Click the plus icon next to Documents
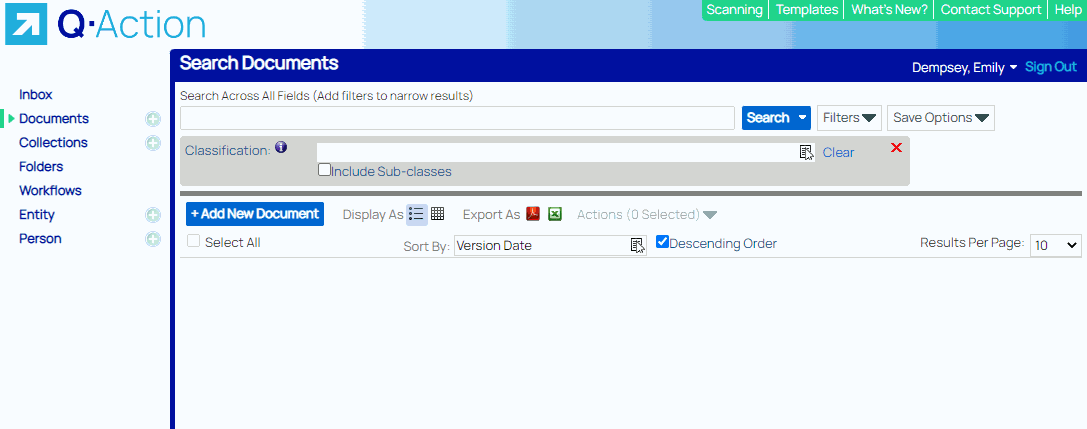This screenshot has width=1087, height=429. coord(153,119)
